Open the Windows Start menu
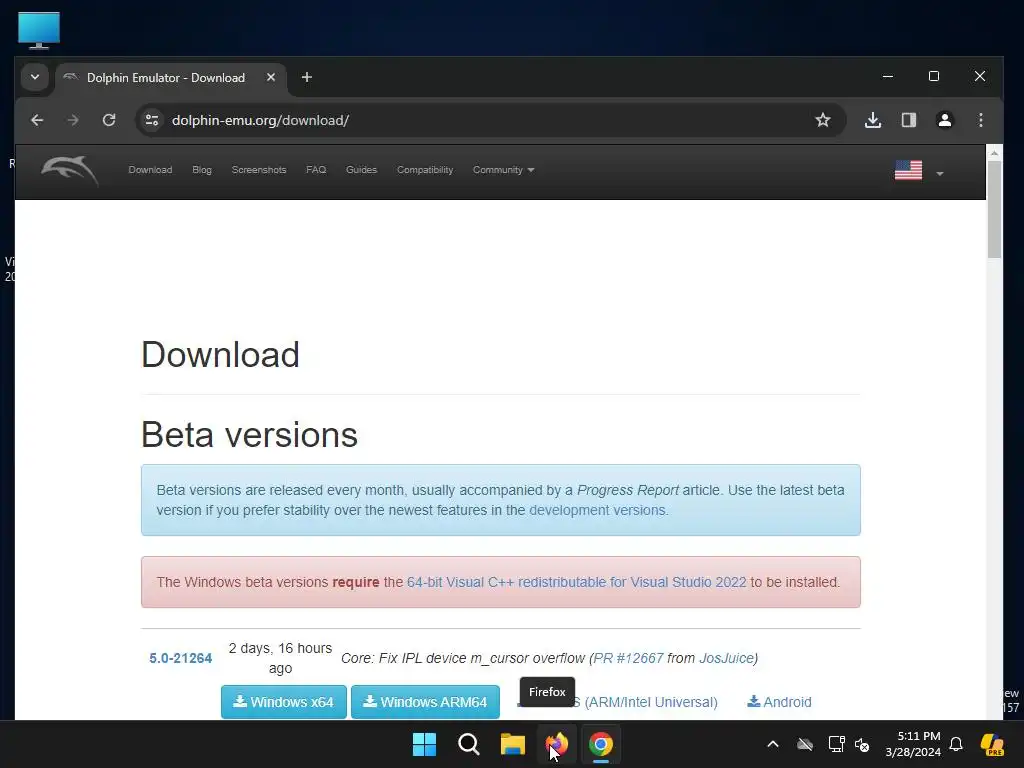1024x768 pixels. 424,744
